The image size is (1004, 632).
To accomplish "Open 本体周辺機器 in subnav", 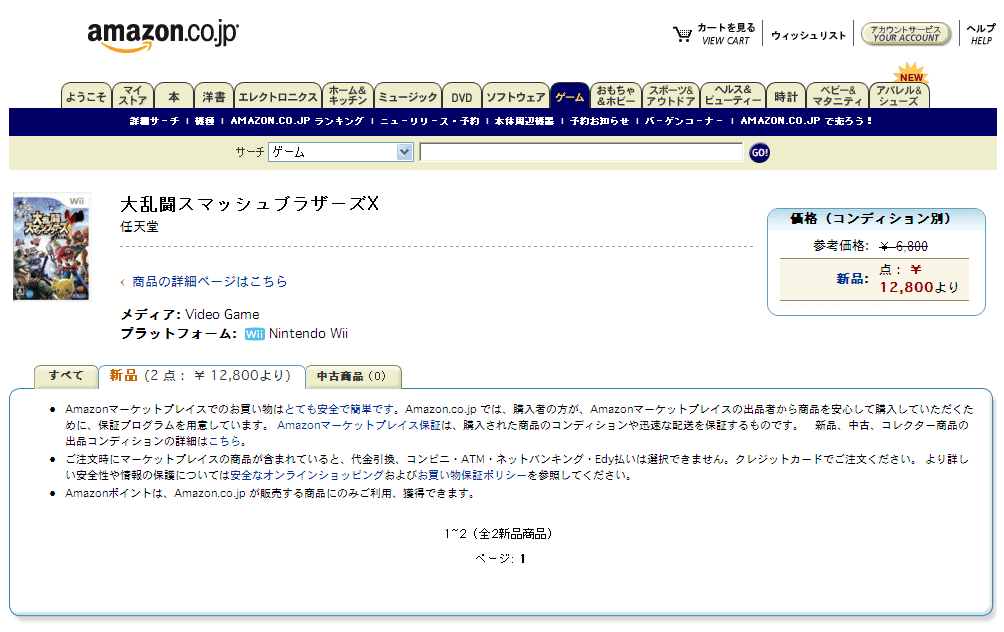I will click(x=524, y=121).
